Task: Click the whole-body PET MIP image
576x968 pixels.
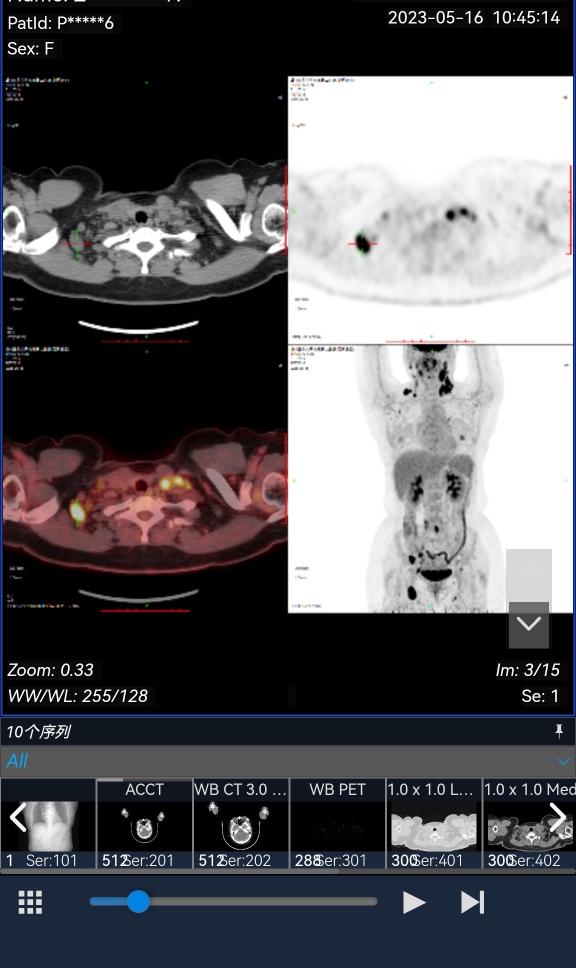Action: click(430, 479)
